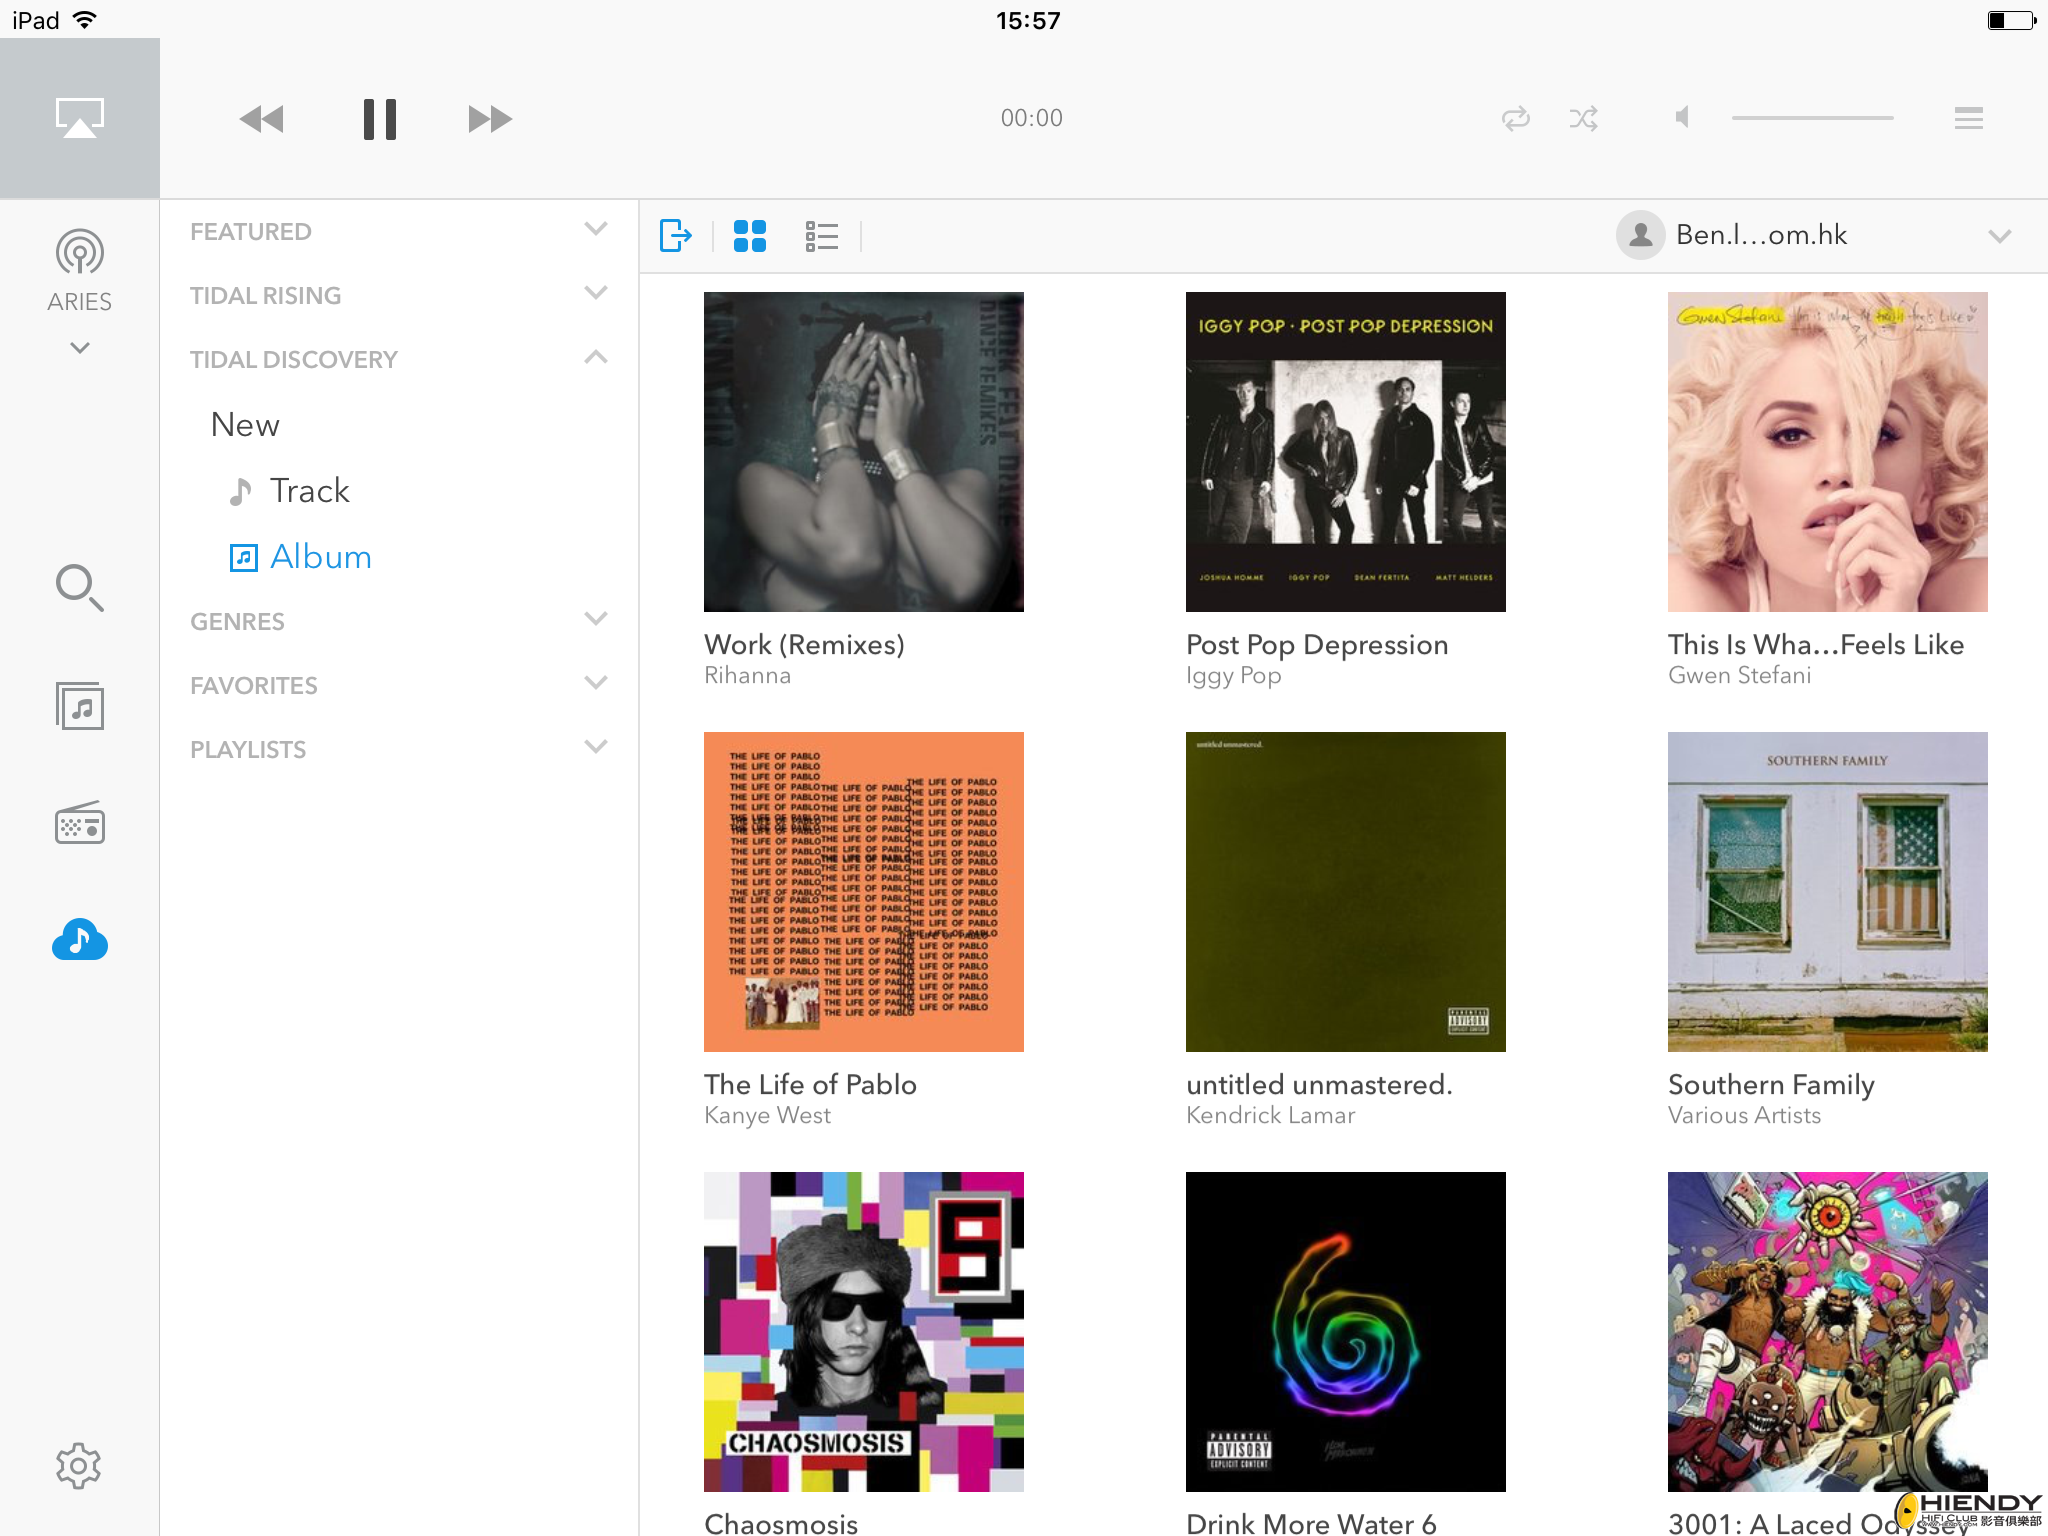Open Chaosmosis album cover

tap(864, 1332)
